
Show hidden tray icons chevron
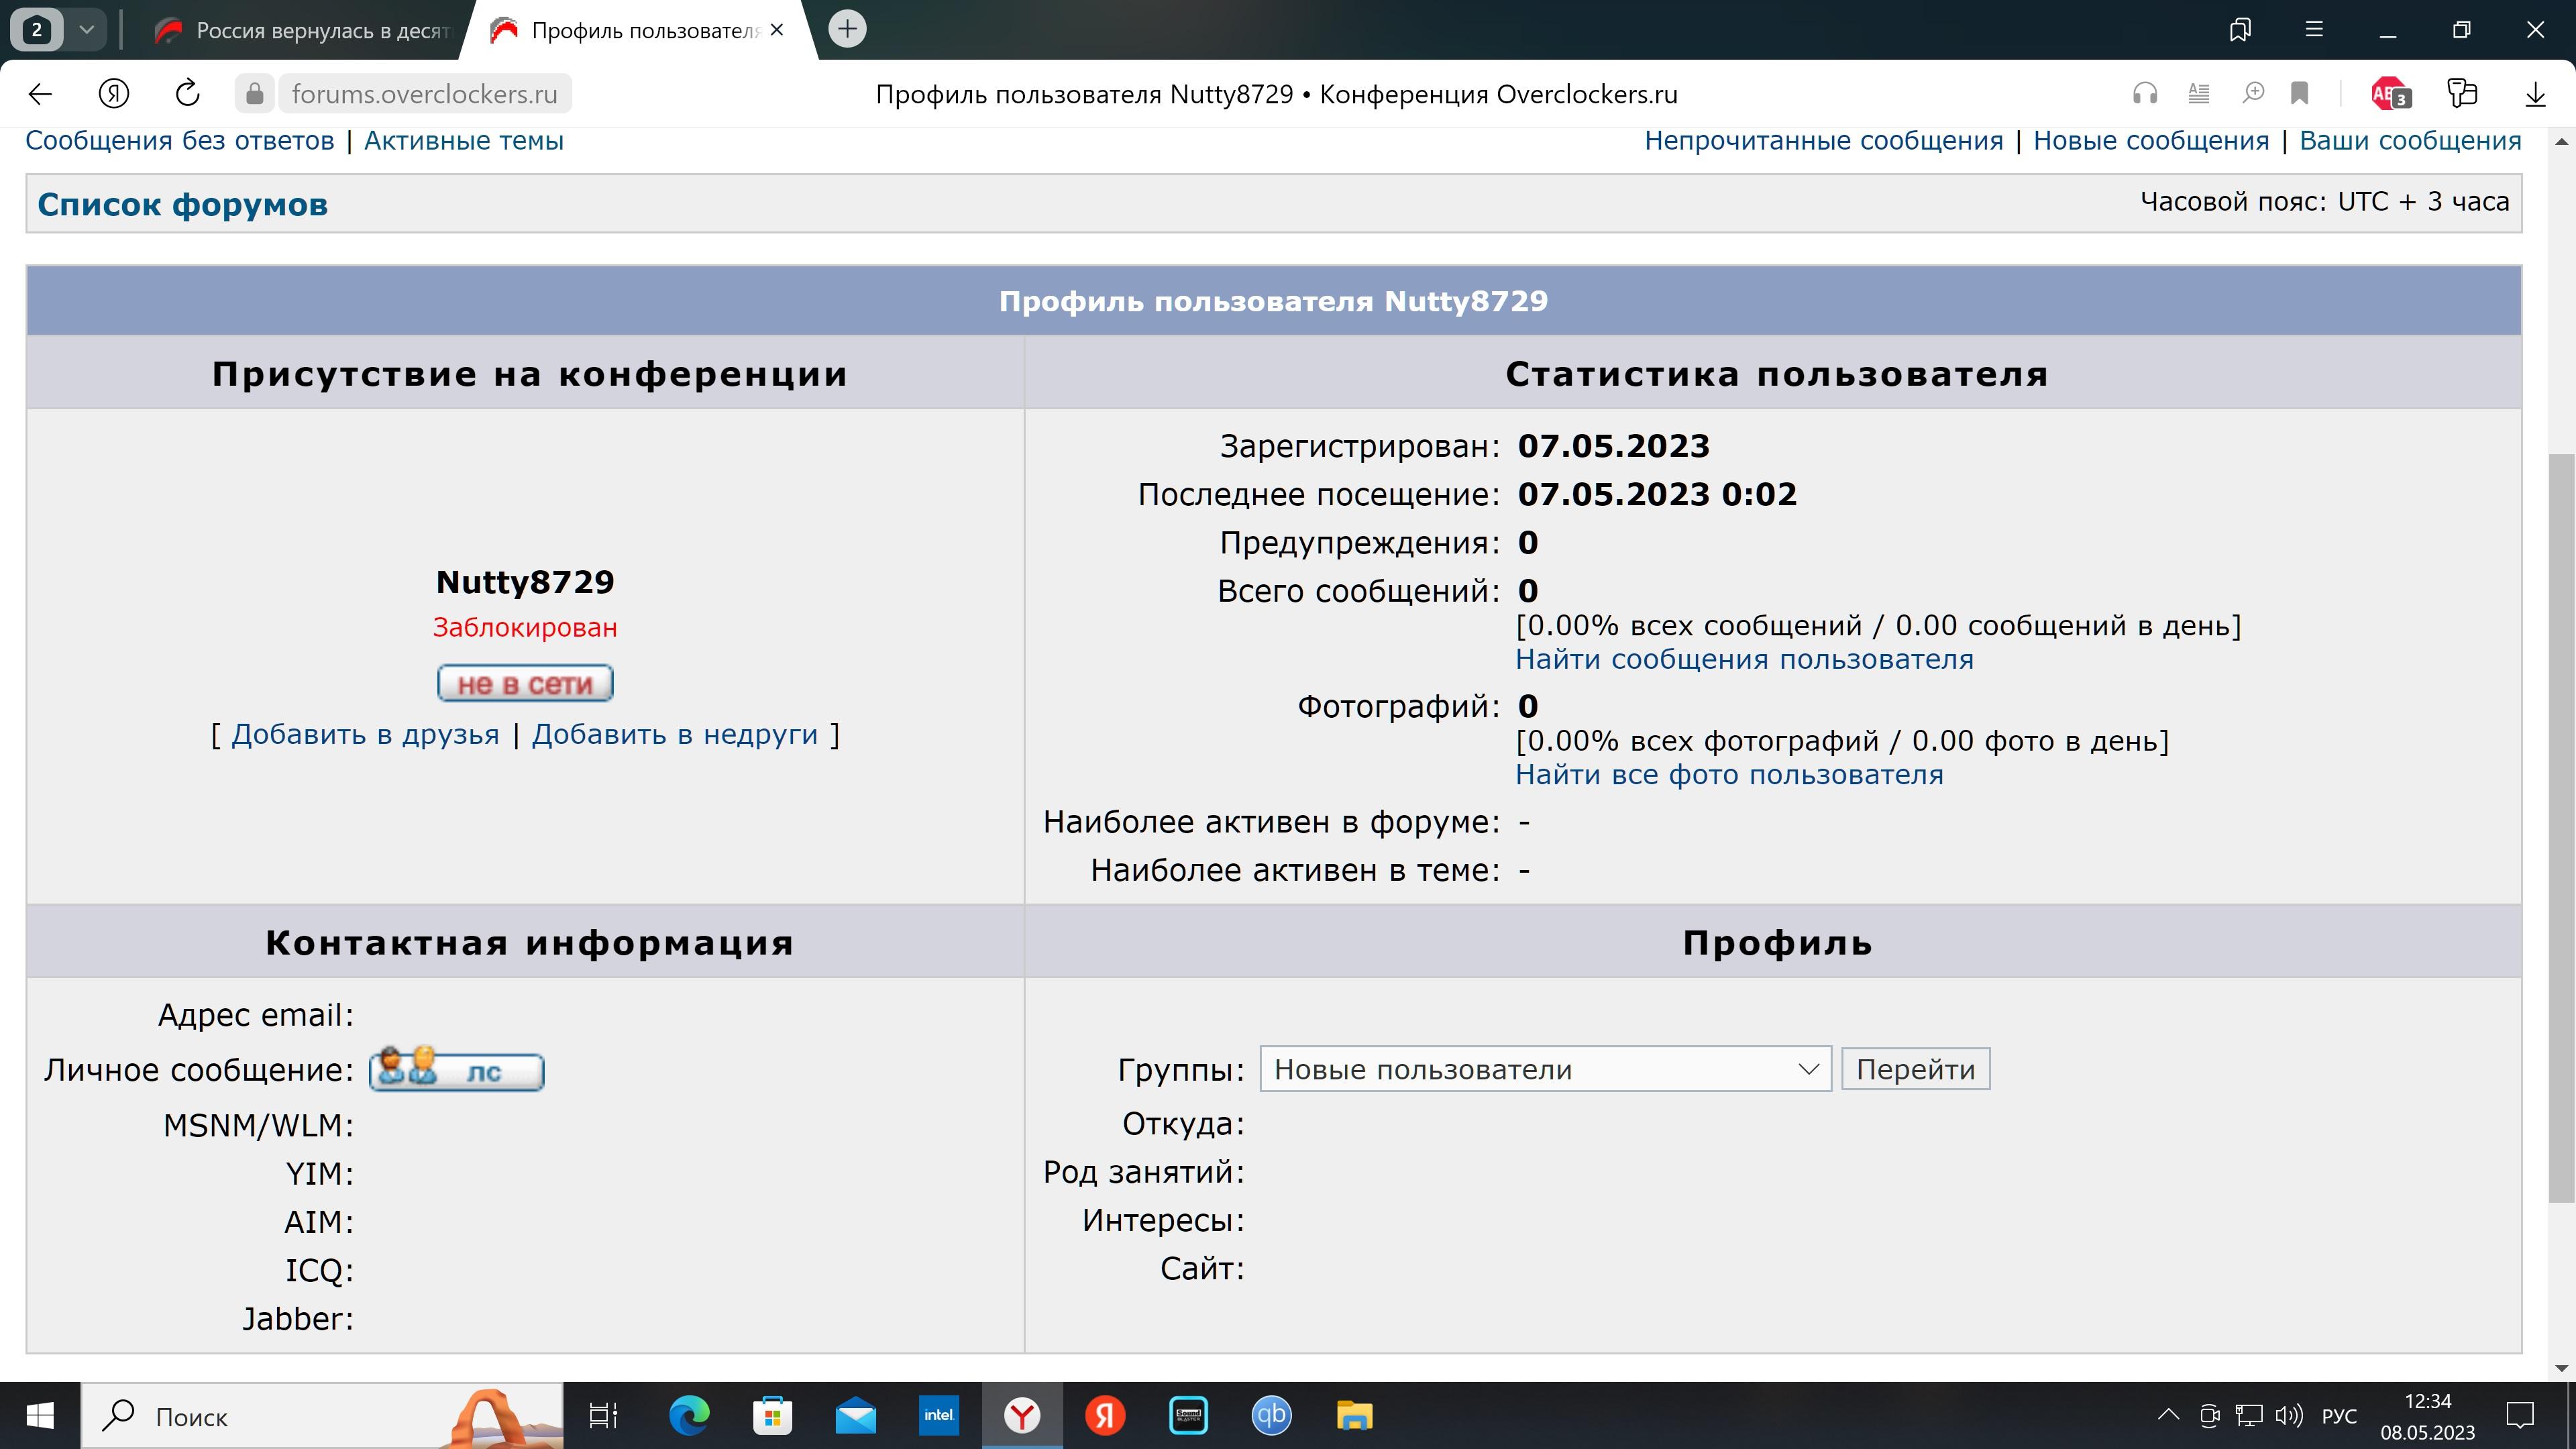tap(2168, 1415)
